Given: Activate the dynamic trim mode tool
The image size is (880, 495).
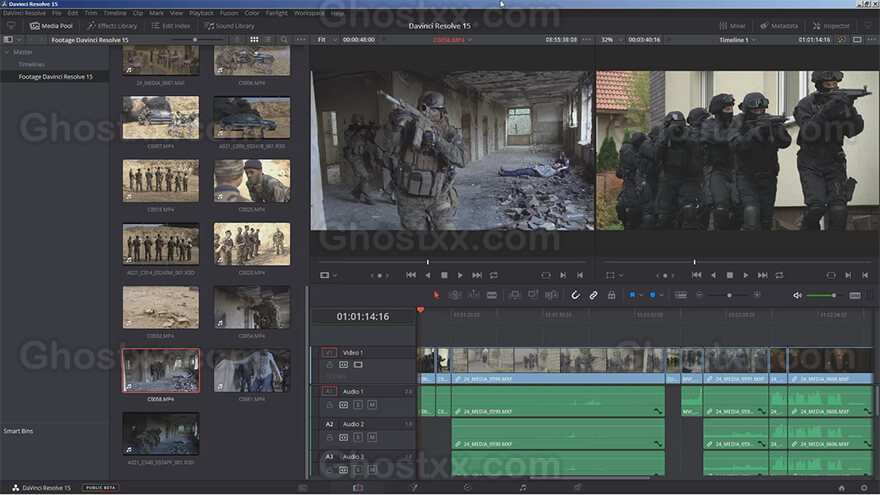Looking at the screenshot, I should click(x=474, y=295).
